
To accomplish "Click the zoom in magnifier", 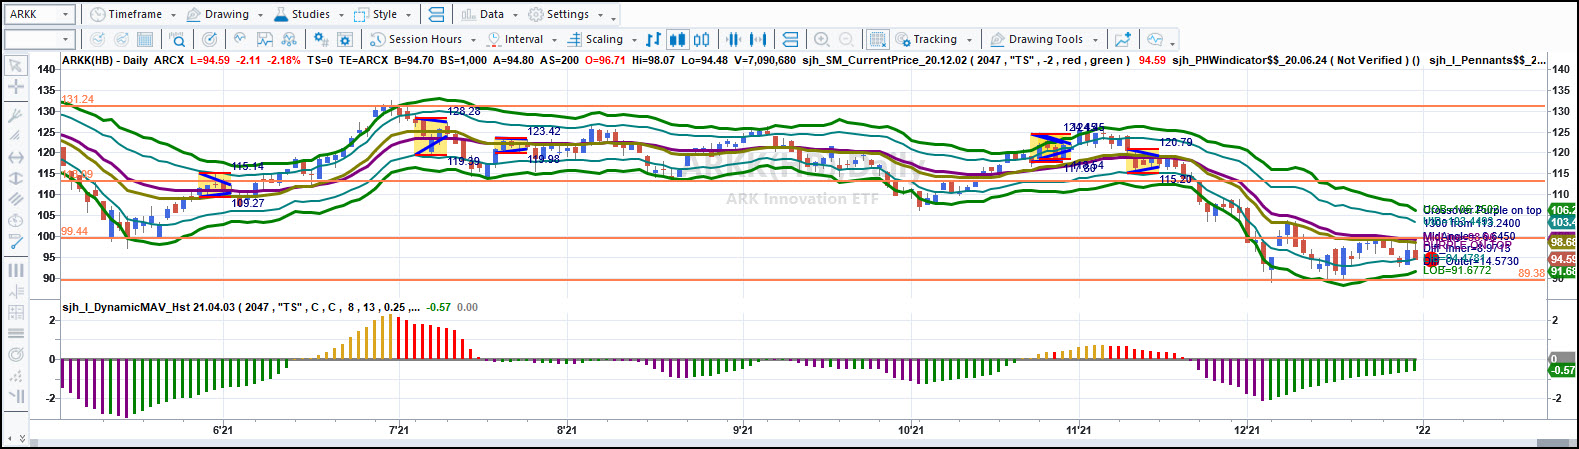I will pyautogui.click(x=822, y=39).
